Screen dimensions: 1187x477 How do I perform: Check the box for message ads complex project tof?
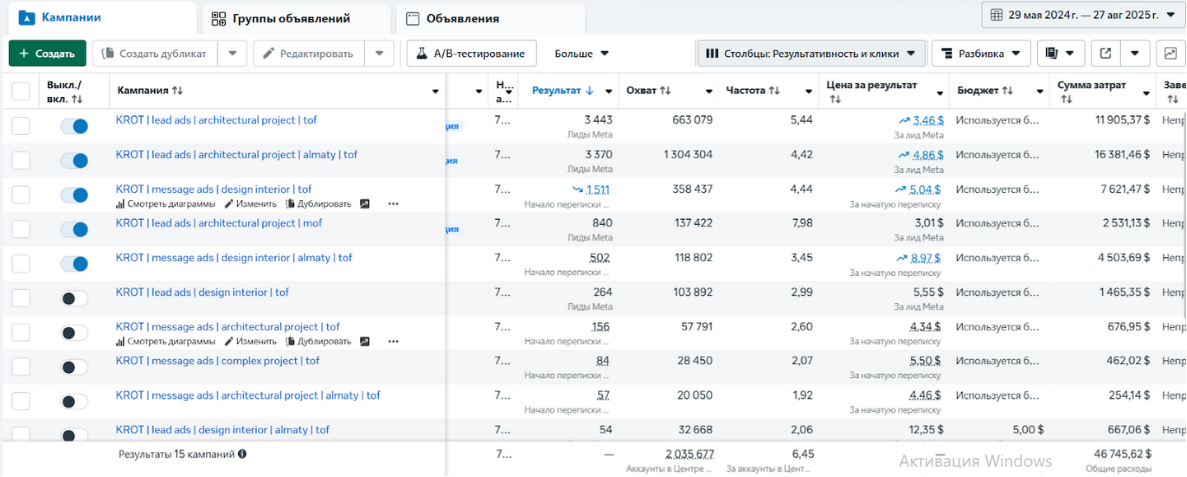coord(21,367)
